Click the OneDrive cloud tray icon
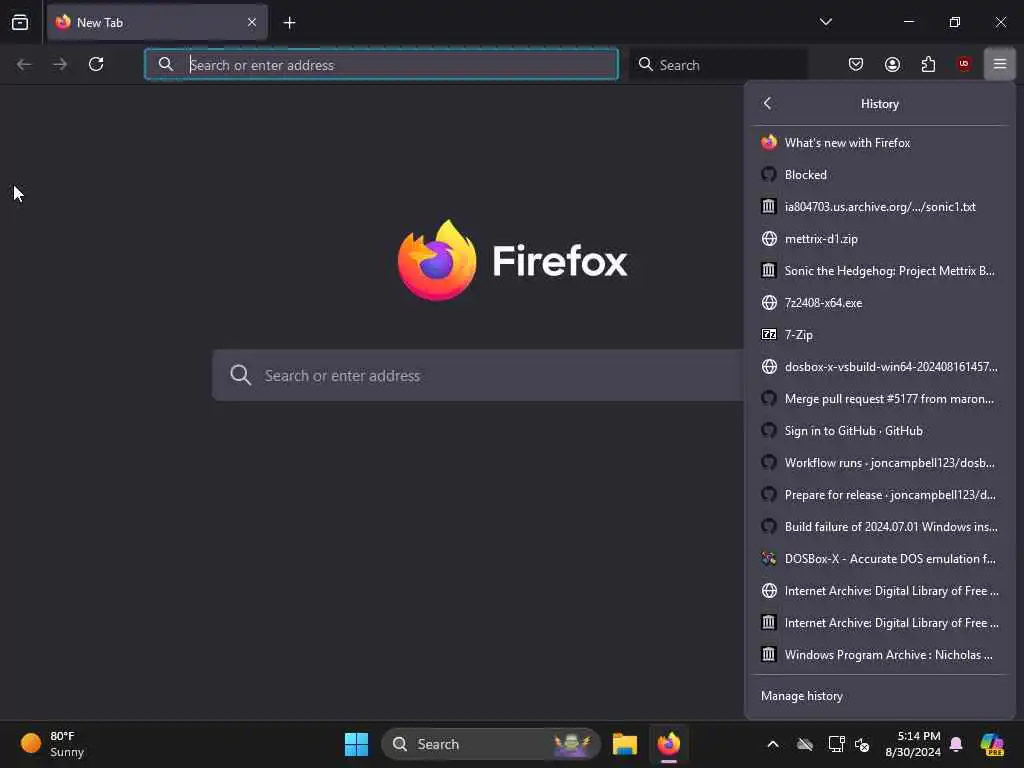The height and width of the screenshot is (768, 1024). click(x=805, y=744)
